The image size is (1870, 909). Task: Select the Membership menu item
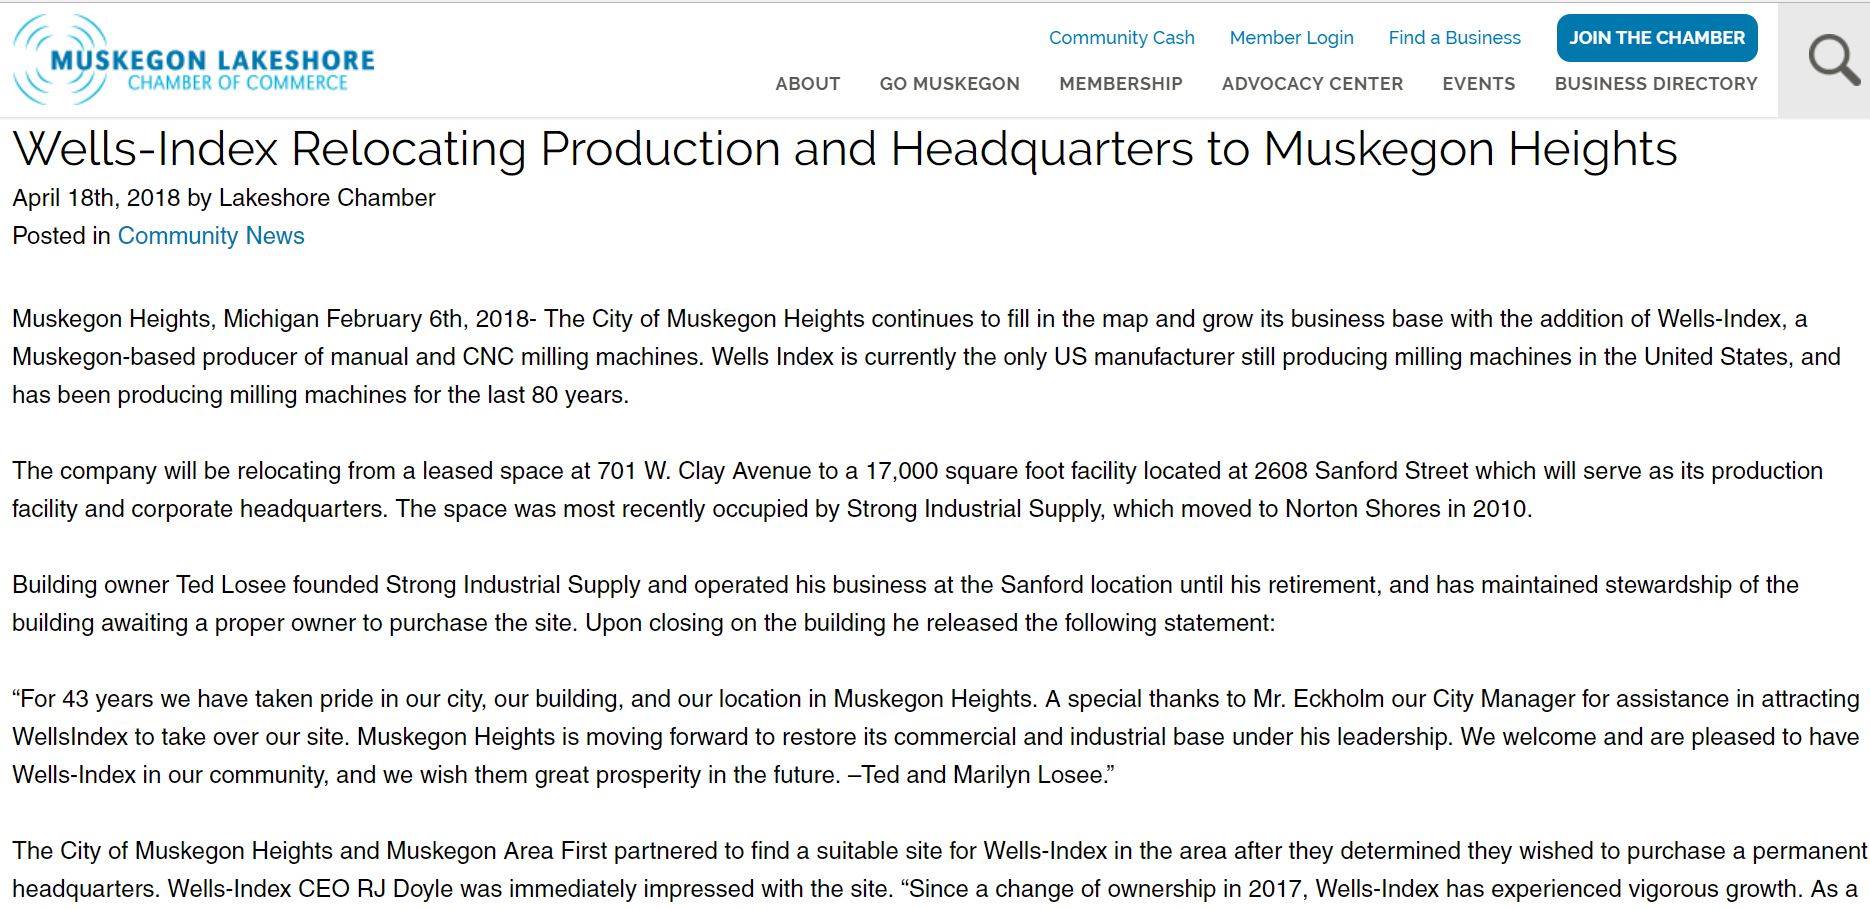pyautogui.click(x=1120, y=84)
